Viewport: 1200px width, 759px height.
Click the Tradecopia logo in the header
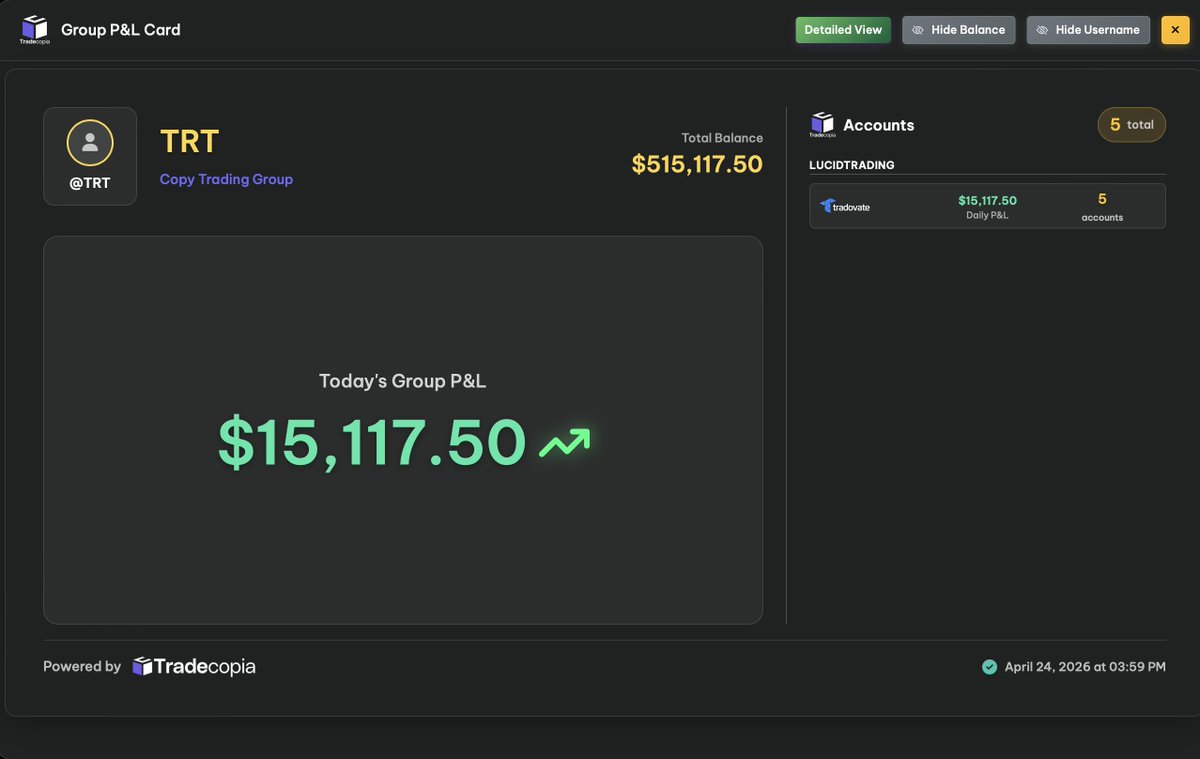35,30
